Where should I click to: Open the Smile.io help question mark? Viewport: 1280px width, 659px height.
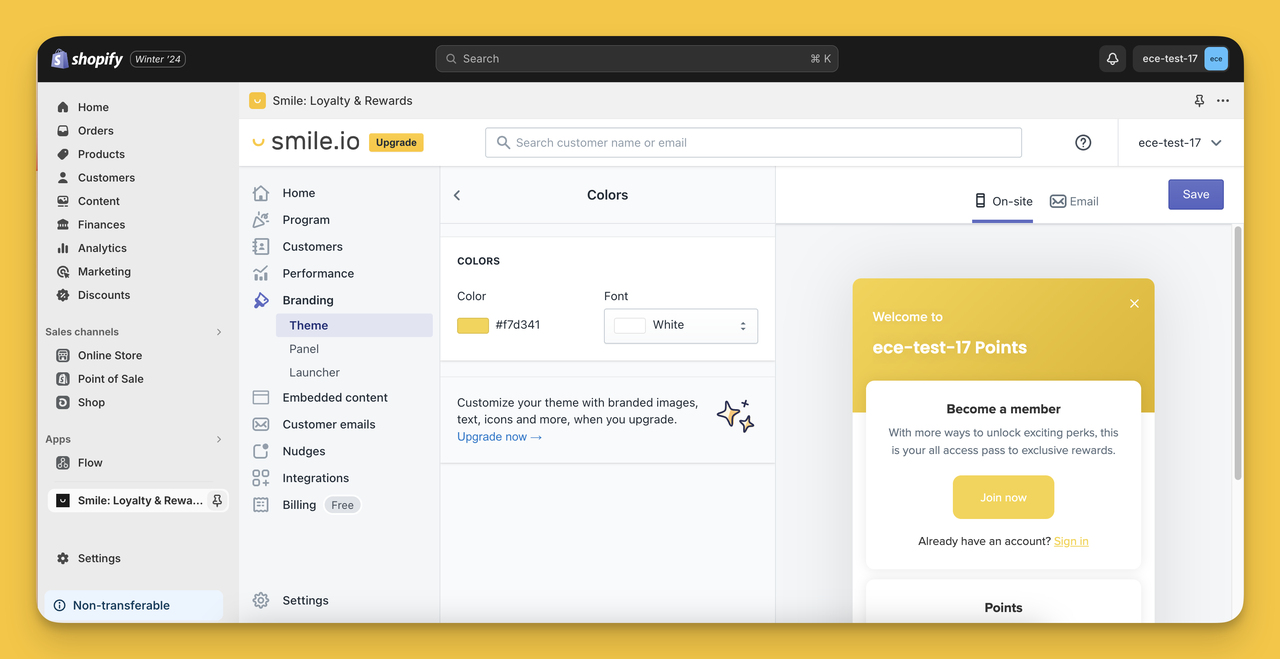(x=1083, y=142)
